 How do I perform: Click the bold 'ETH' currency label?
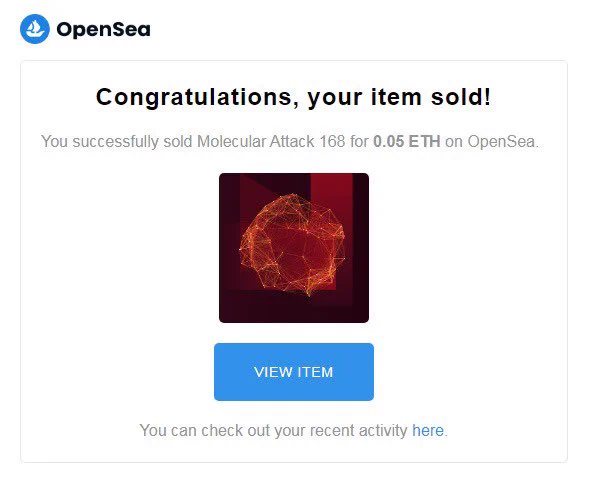click(x=424, y=142)
